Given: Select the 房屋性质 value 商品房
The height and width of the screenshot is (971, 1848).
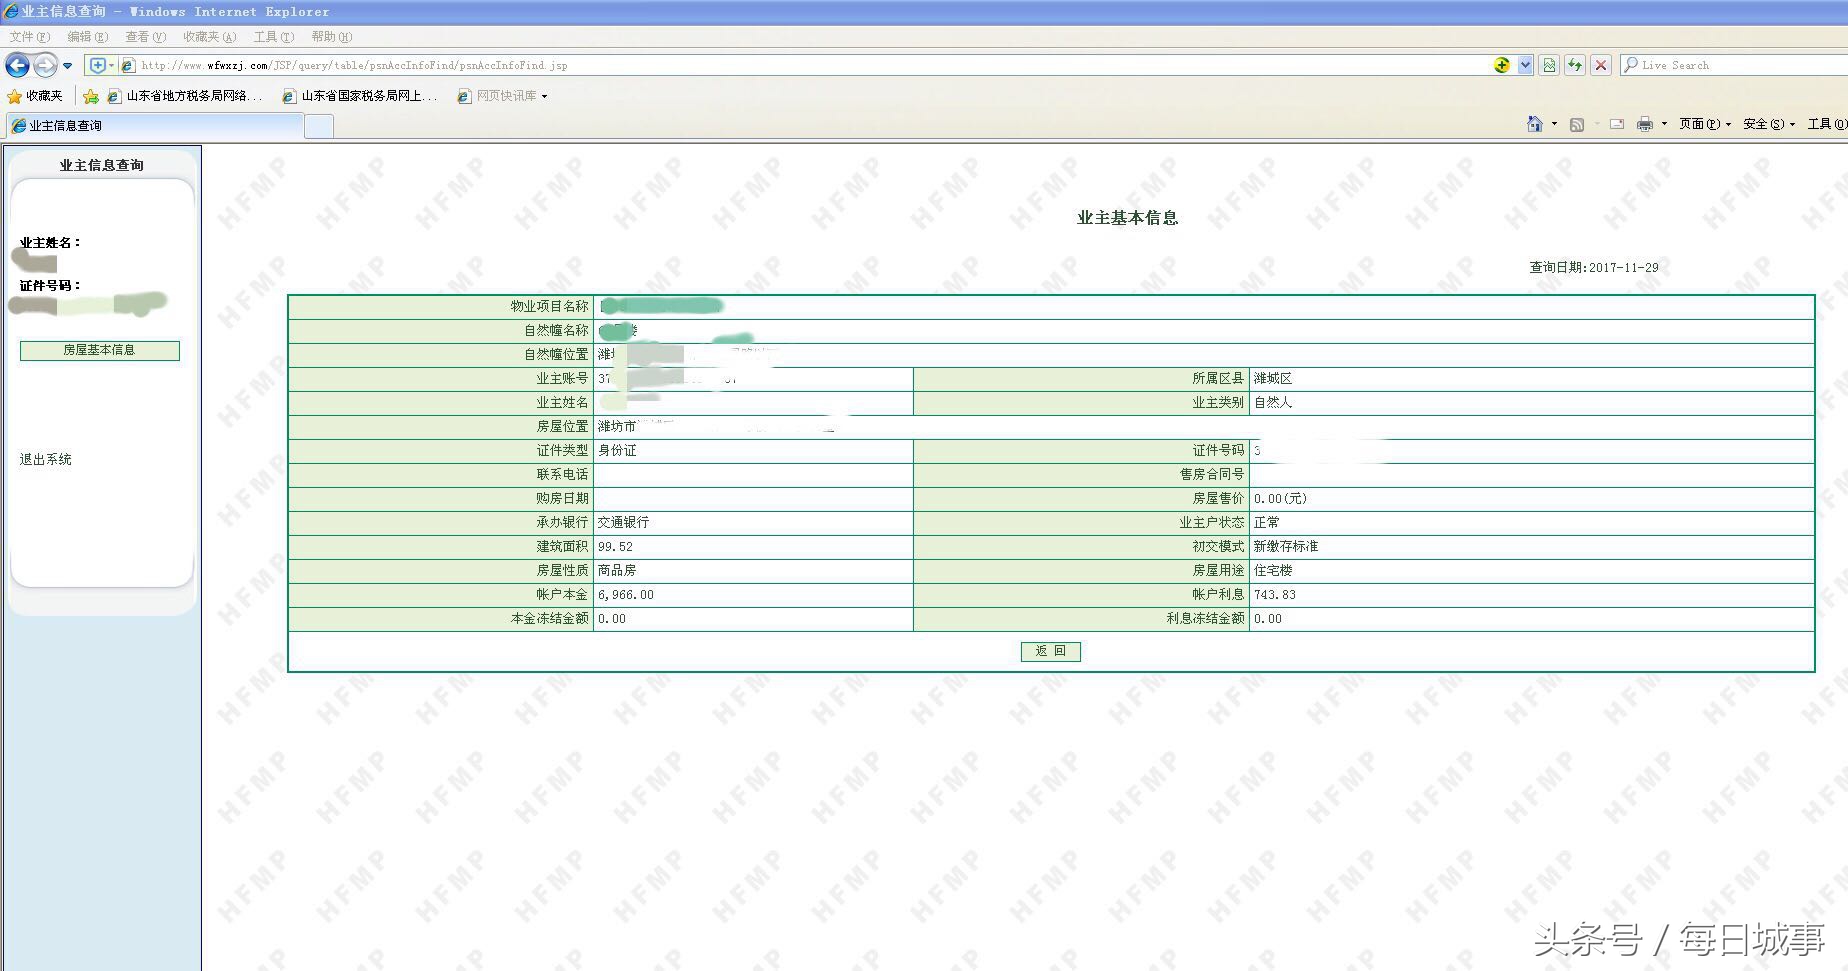Looking at the screenshot, I should (x=617, y=570).
